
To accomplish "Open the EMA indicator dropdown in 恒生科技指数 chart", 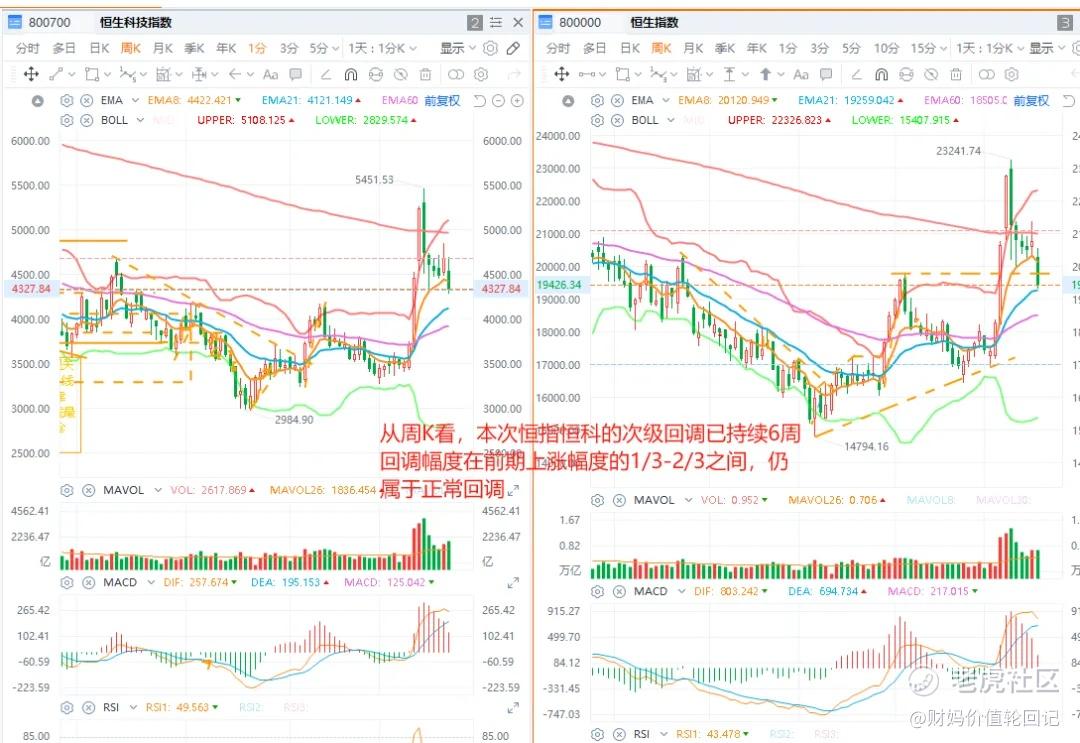I will [x=135, y=101].
